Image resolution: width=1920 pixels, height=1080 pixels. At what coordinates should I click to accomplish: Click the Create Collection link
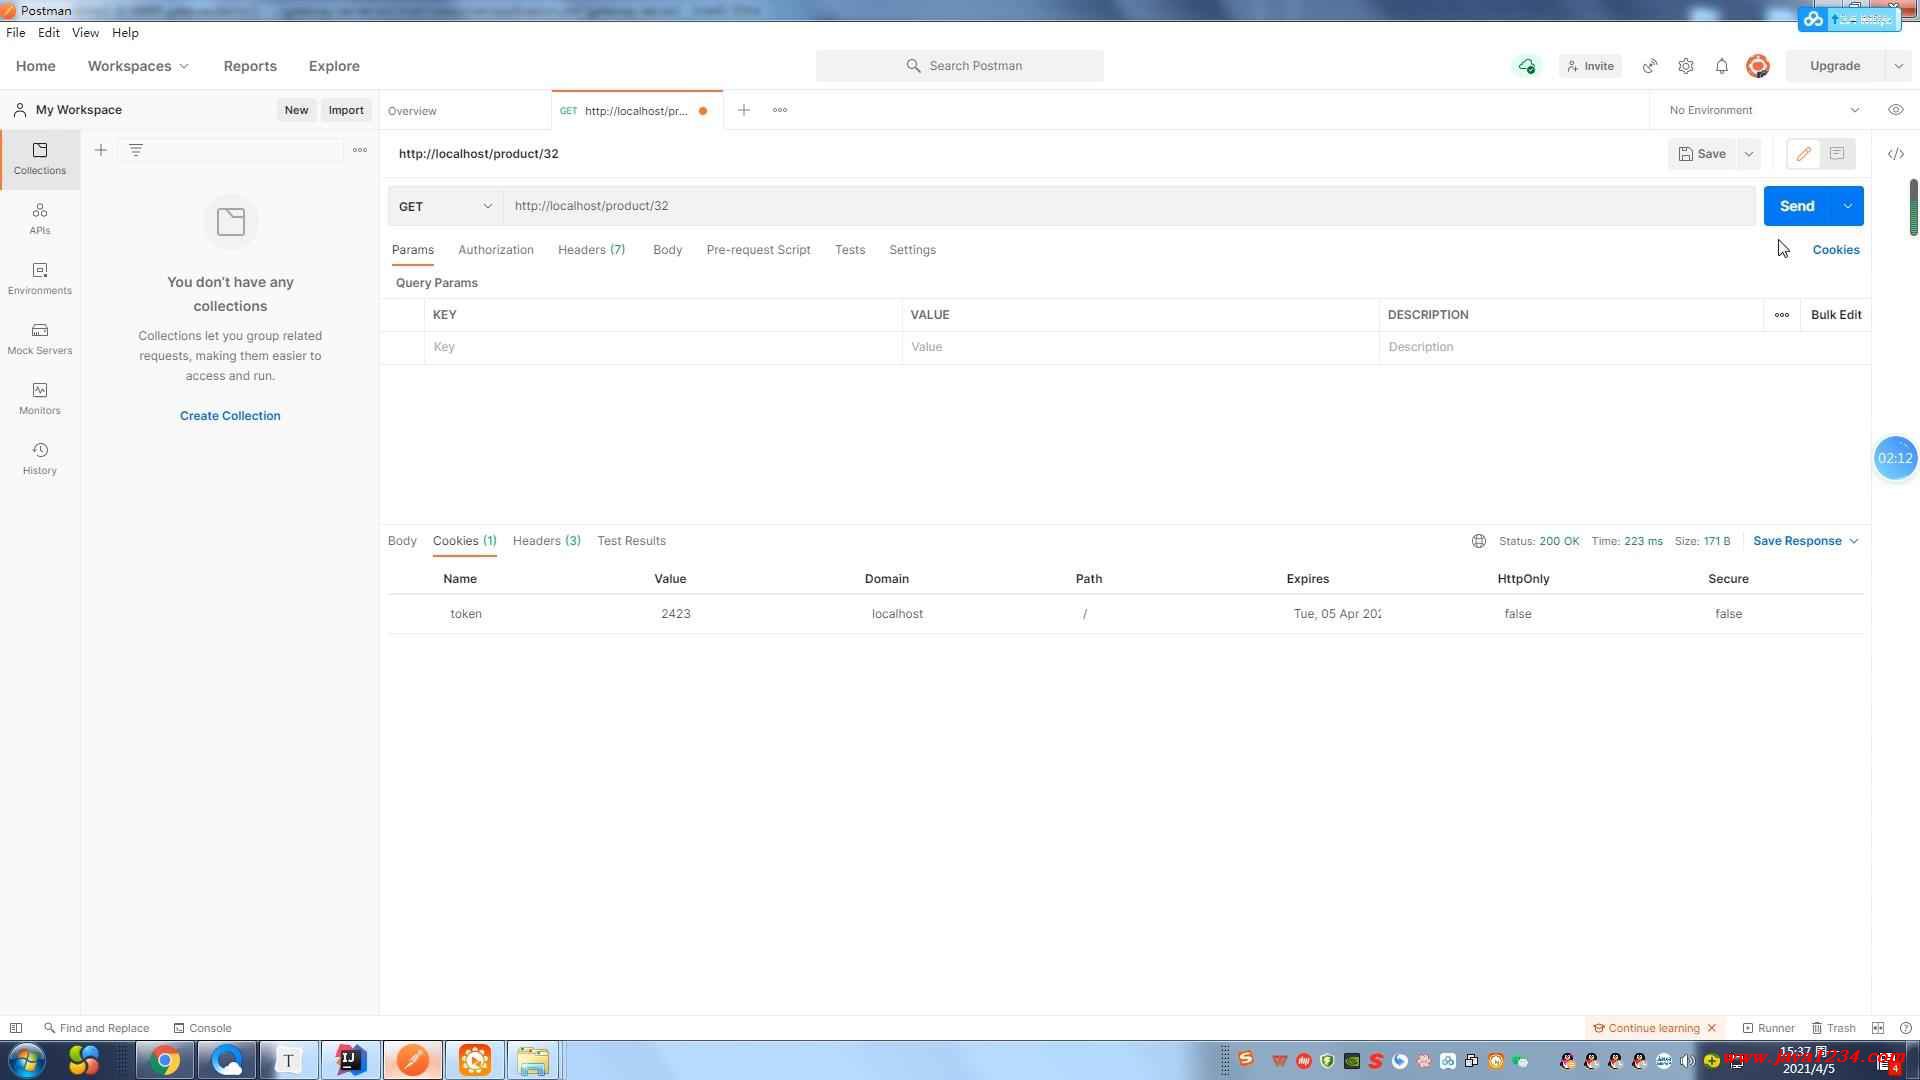(x=230, y=416)
